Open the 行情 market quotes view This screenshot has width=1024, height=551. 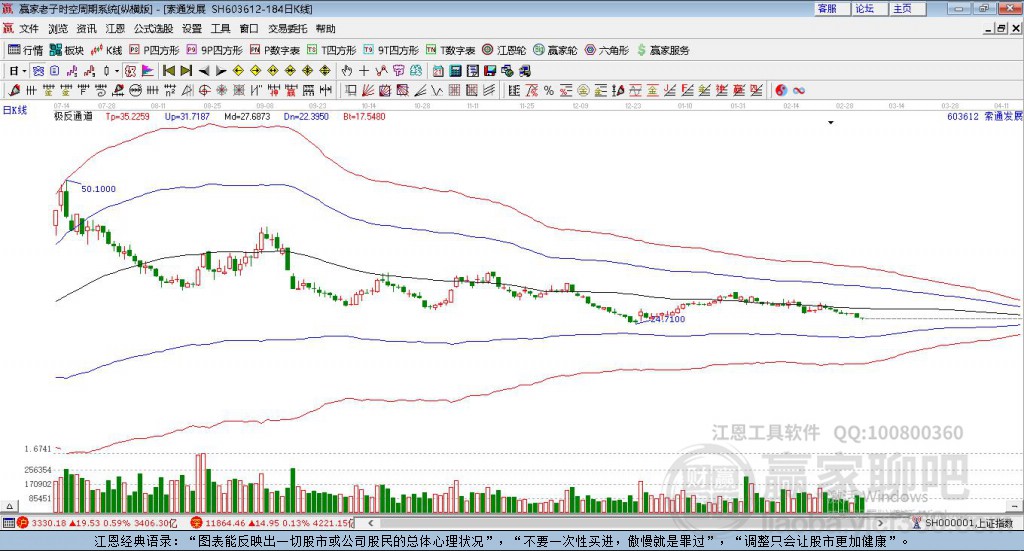click(x=25, y=50)
